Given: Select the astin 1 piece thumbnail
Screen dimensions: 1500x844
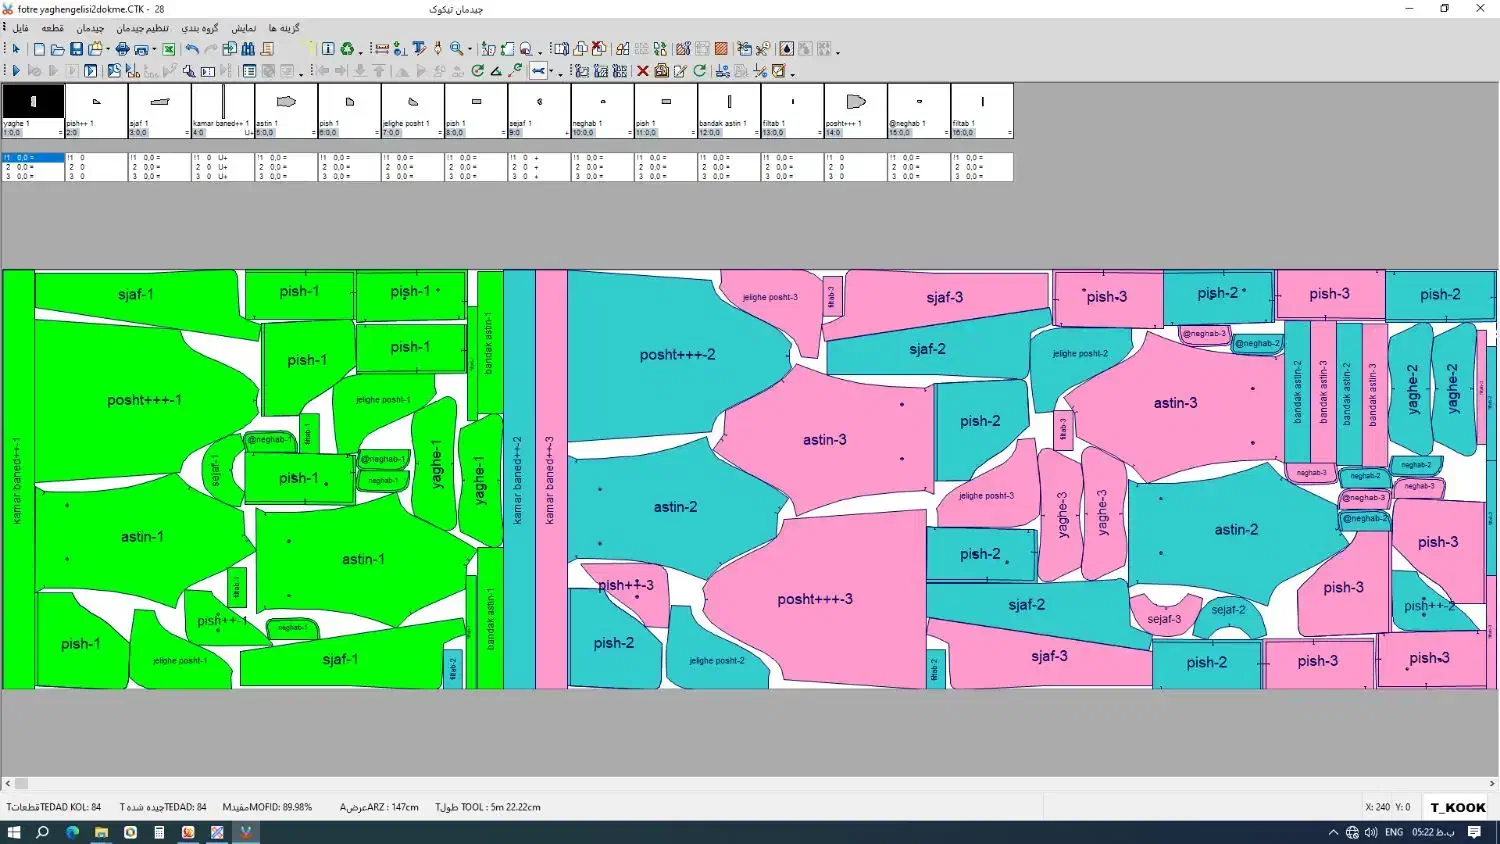Looking at the screenshot, I should coord(286,103).
